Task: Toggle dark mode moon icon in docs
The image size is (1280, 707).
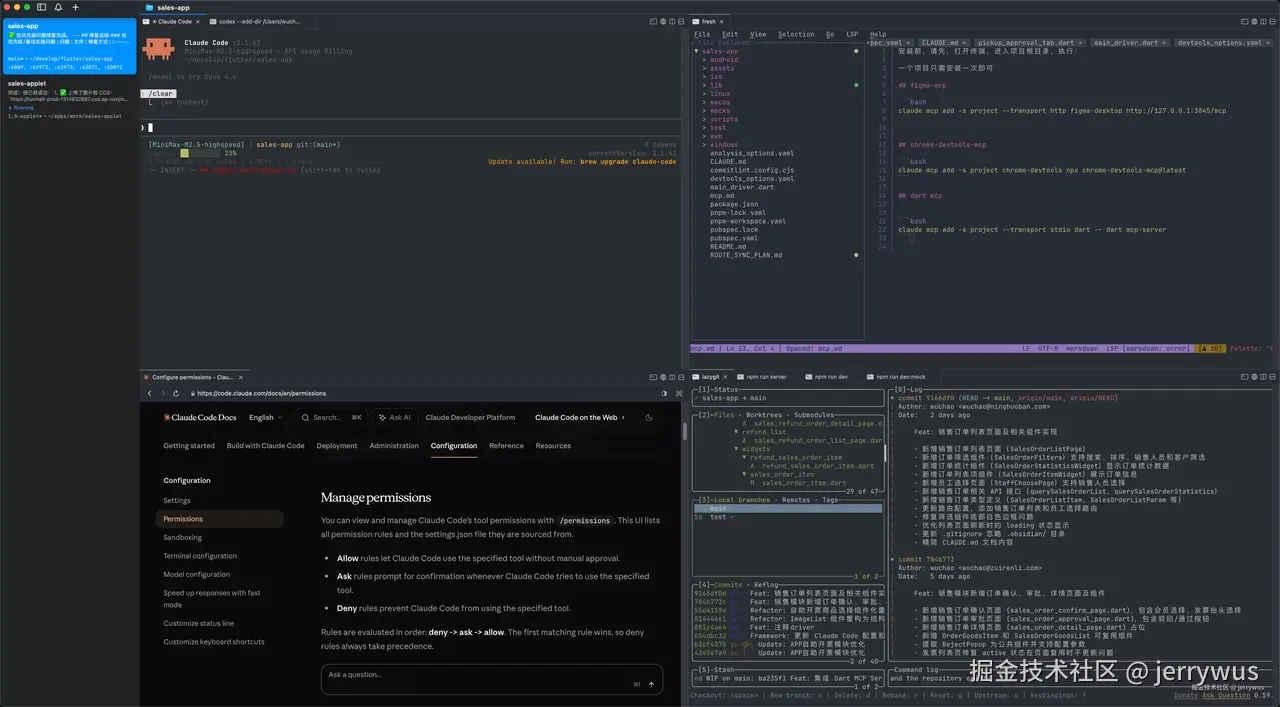Action: click(x=649, y=418)
